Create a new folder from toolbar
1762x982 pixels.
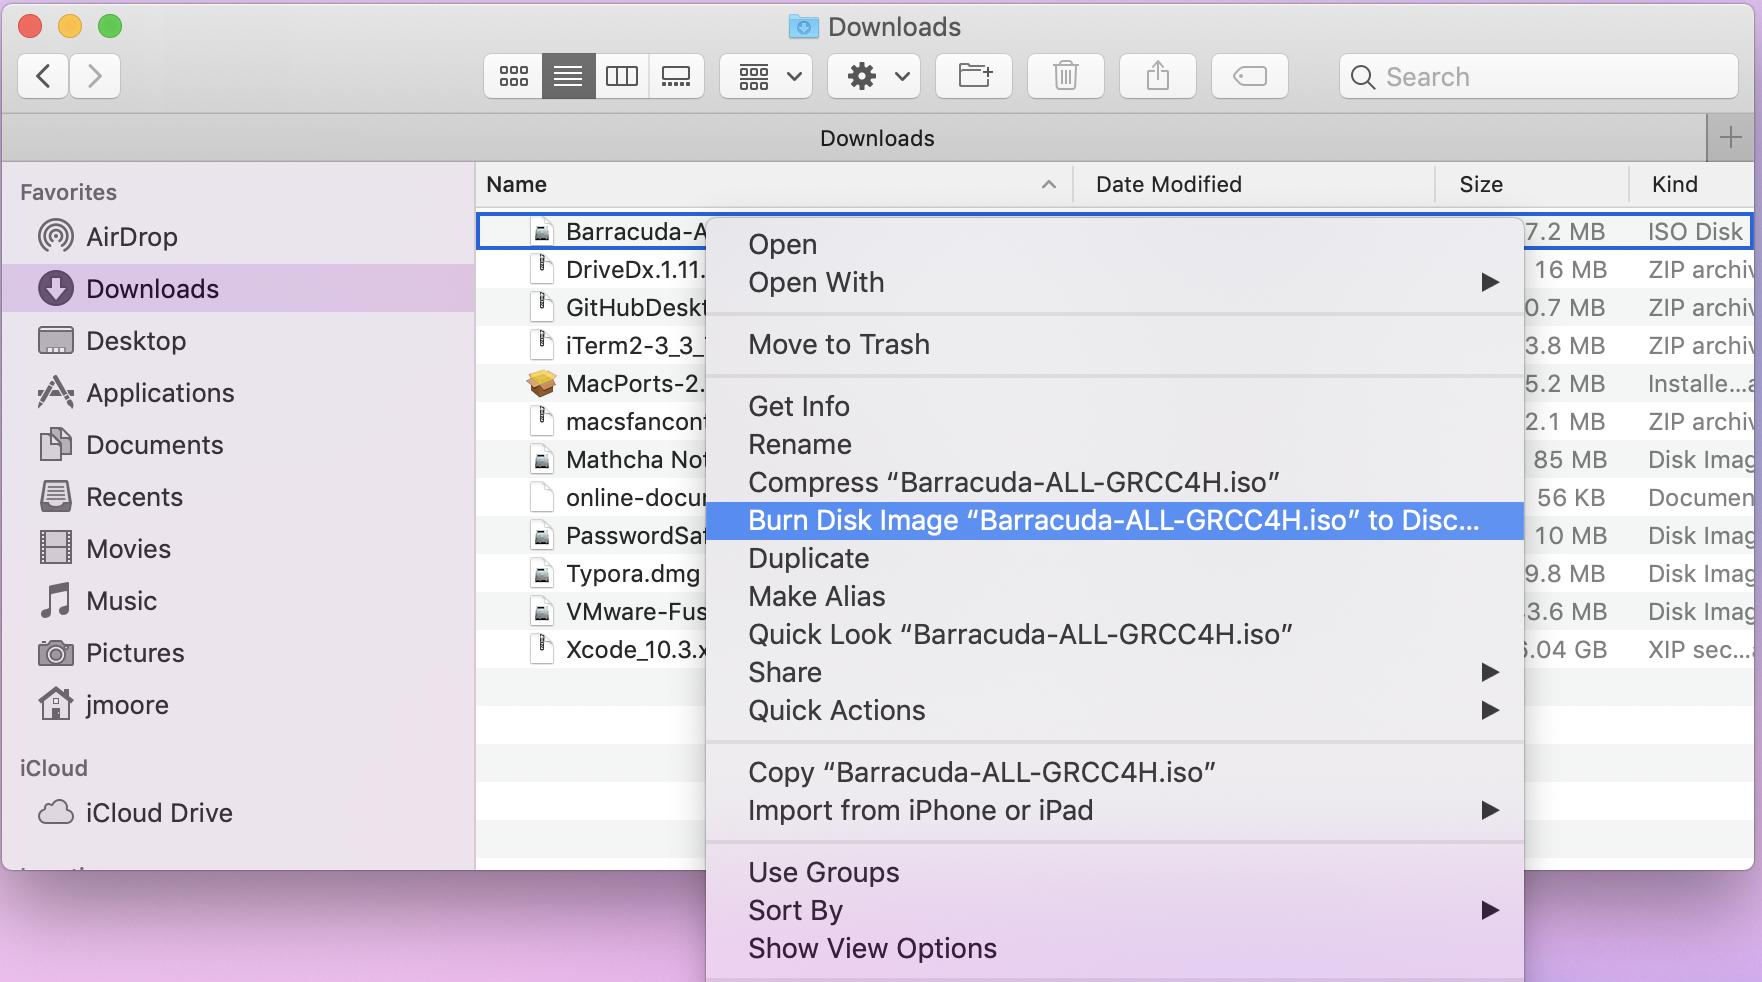coord(974,76)
